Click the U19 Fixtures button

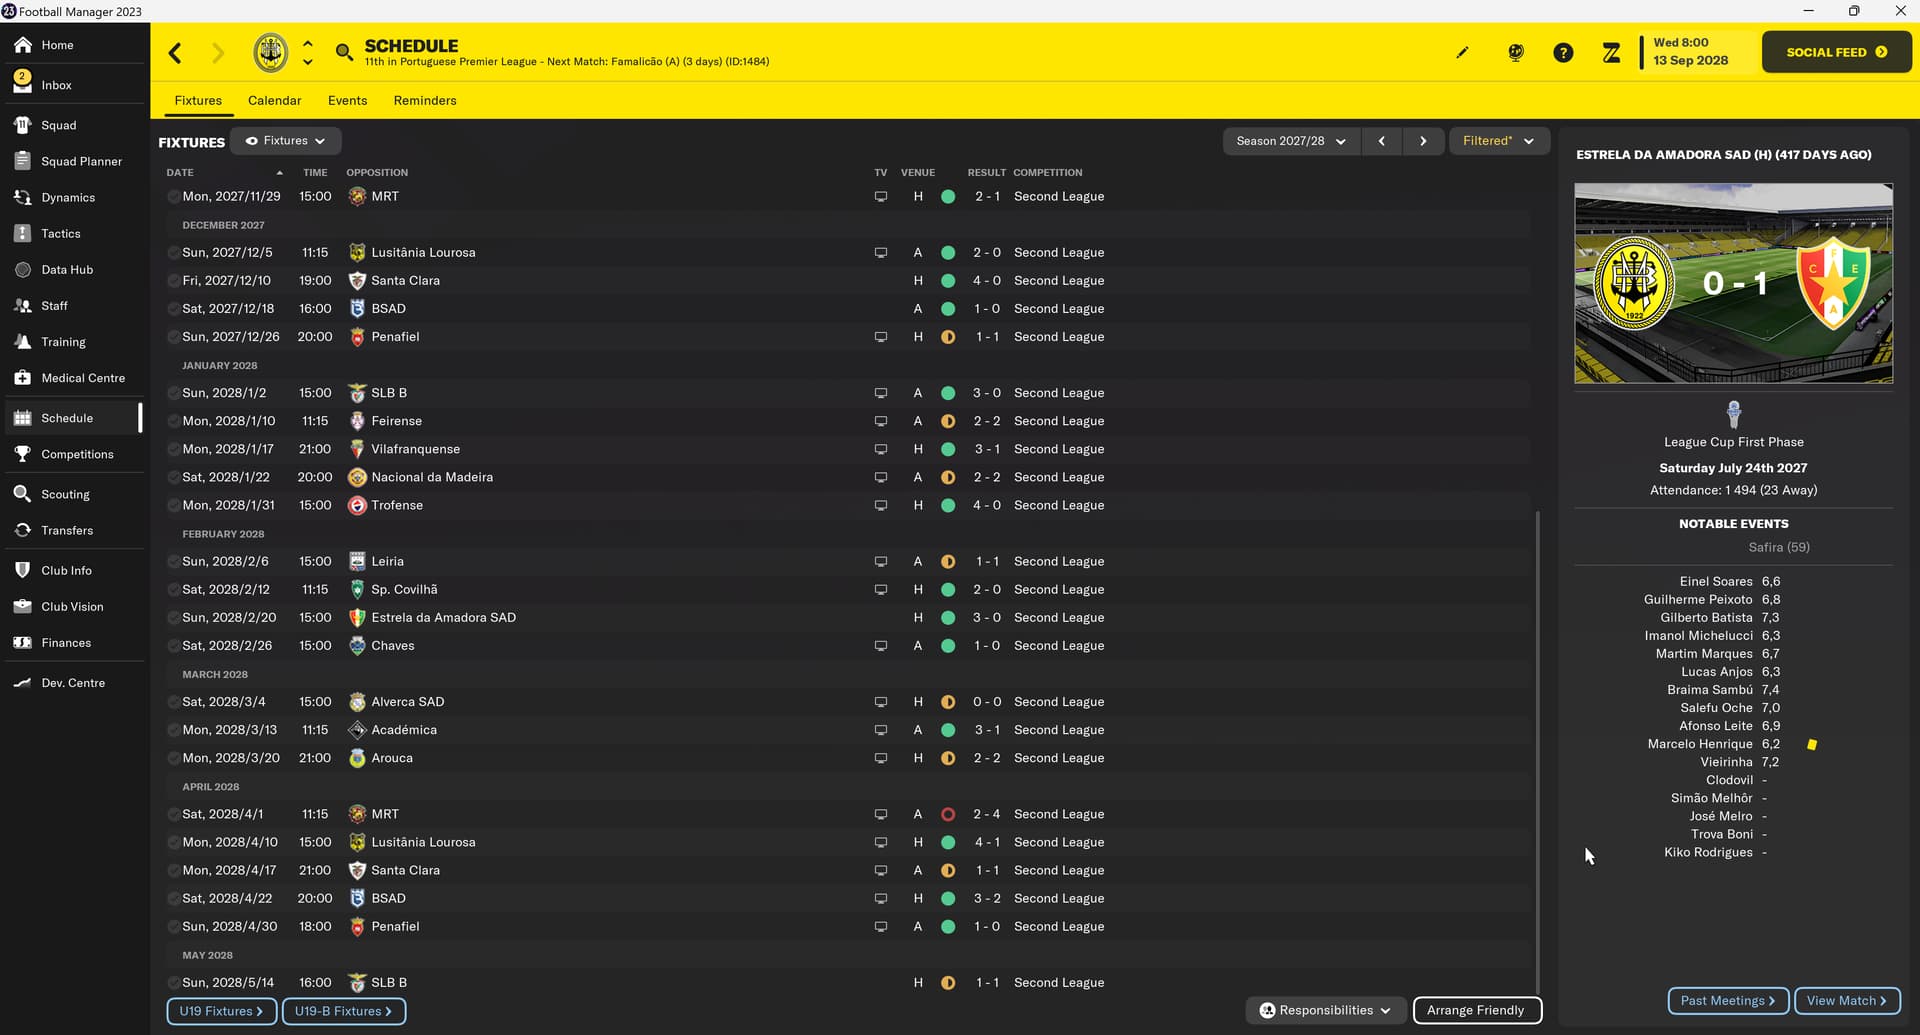[221, 1011]
